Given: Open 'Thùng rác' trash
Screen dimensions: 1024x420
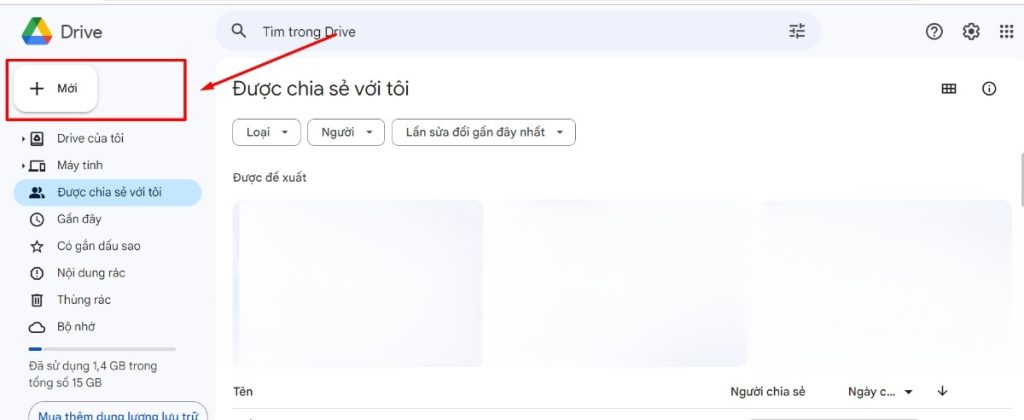Looking at the screenshot, I should pos(84,300).
